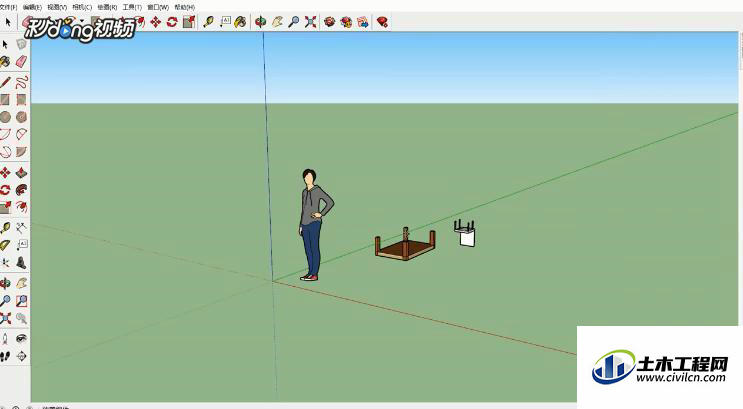Select the Circle tool
The height and width of the screenshot is (409, 743).
[x=5, y=117]
